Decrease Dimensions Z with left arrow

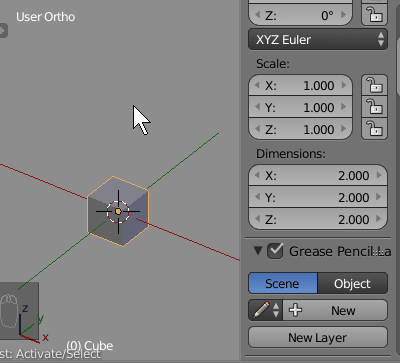coord(257,219)
